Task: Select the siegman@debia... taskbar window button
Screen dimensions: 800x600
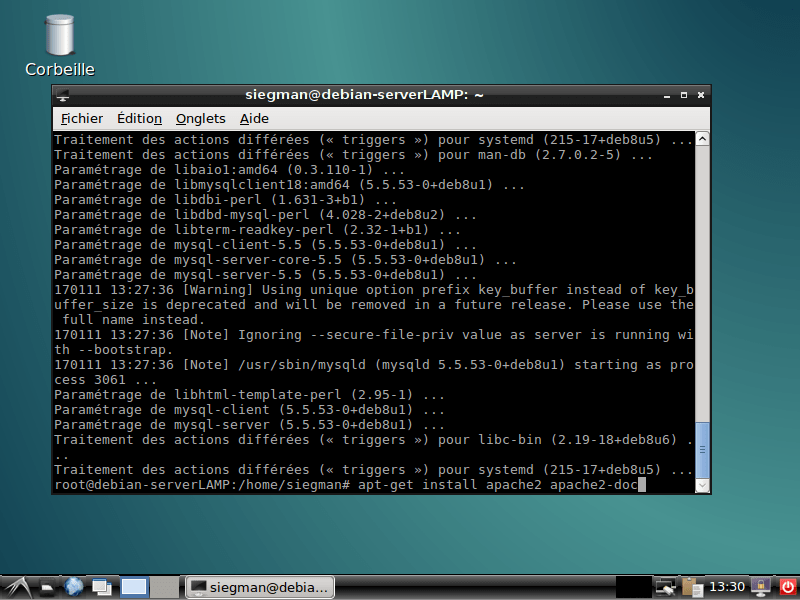Action: (259, 587)
